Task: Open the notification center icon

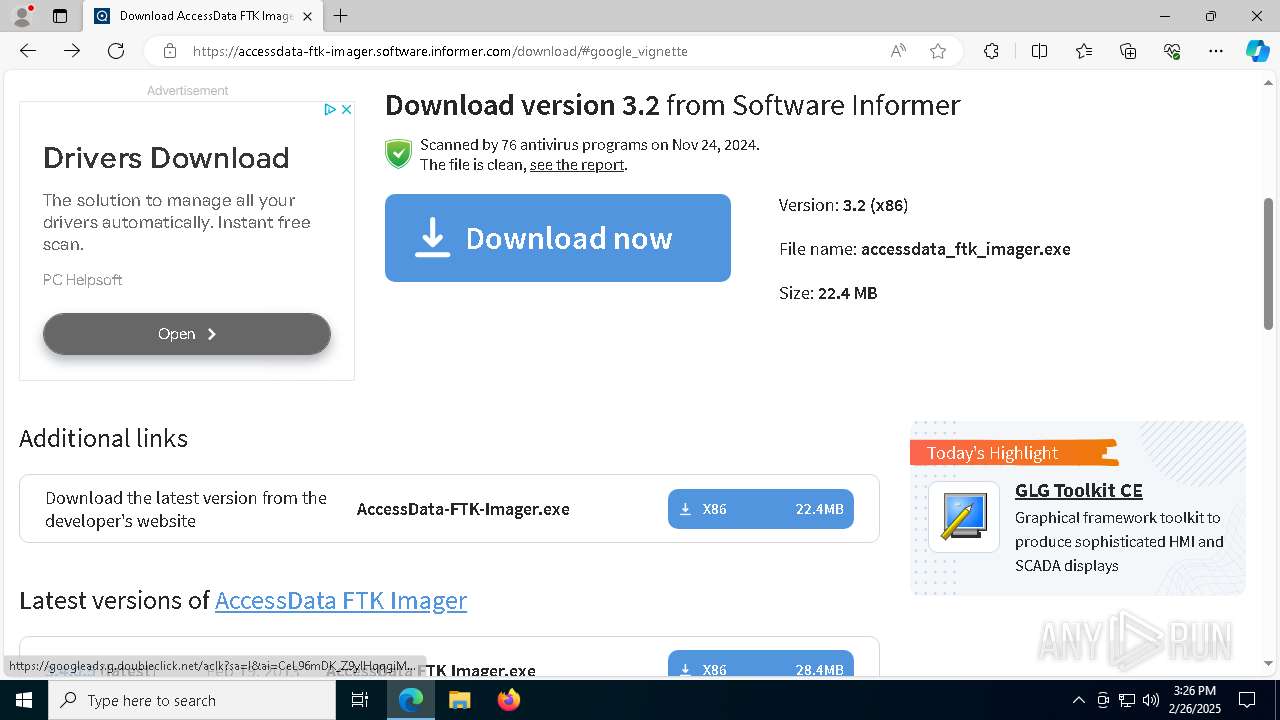Action: click(x=1248, y=700)
